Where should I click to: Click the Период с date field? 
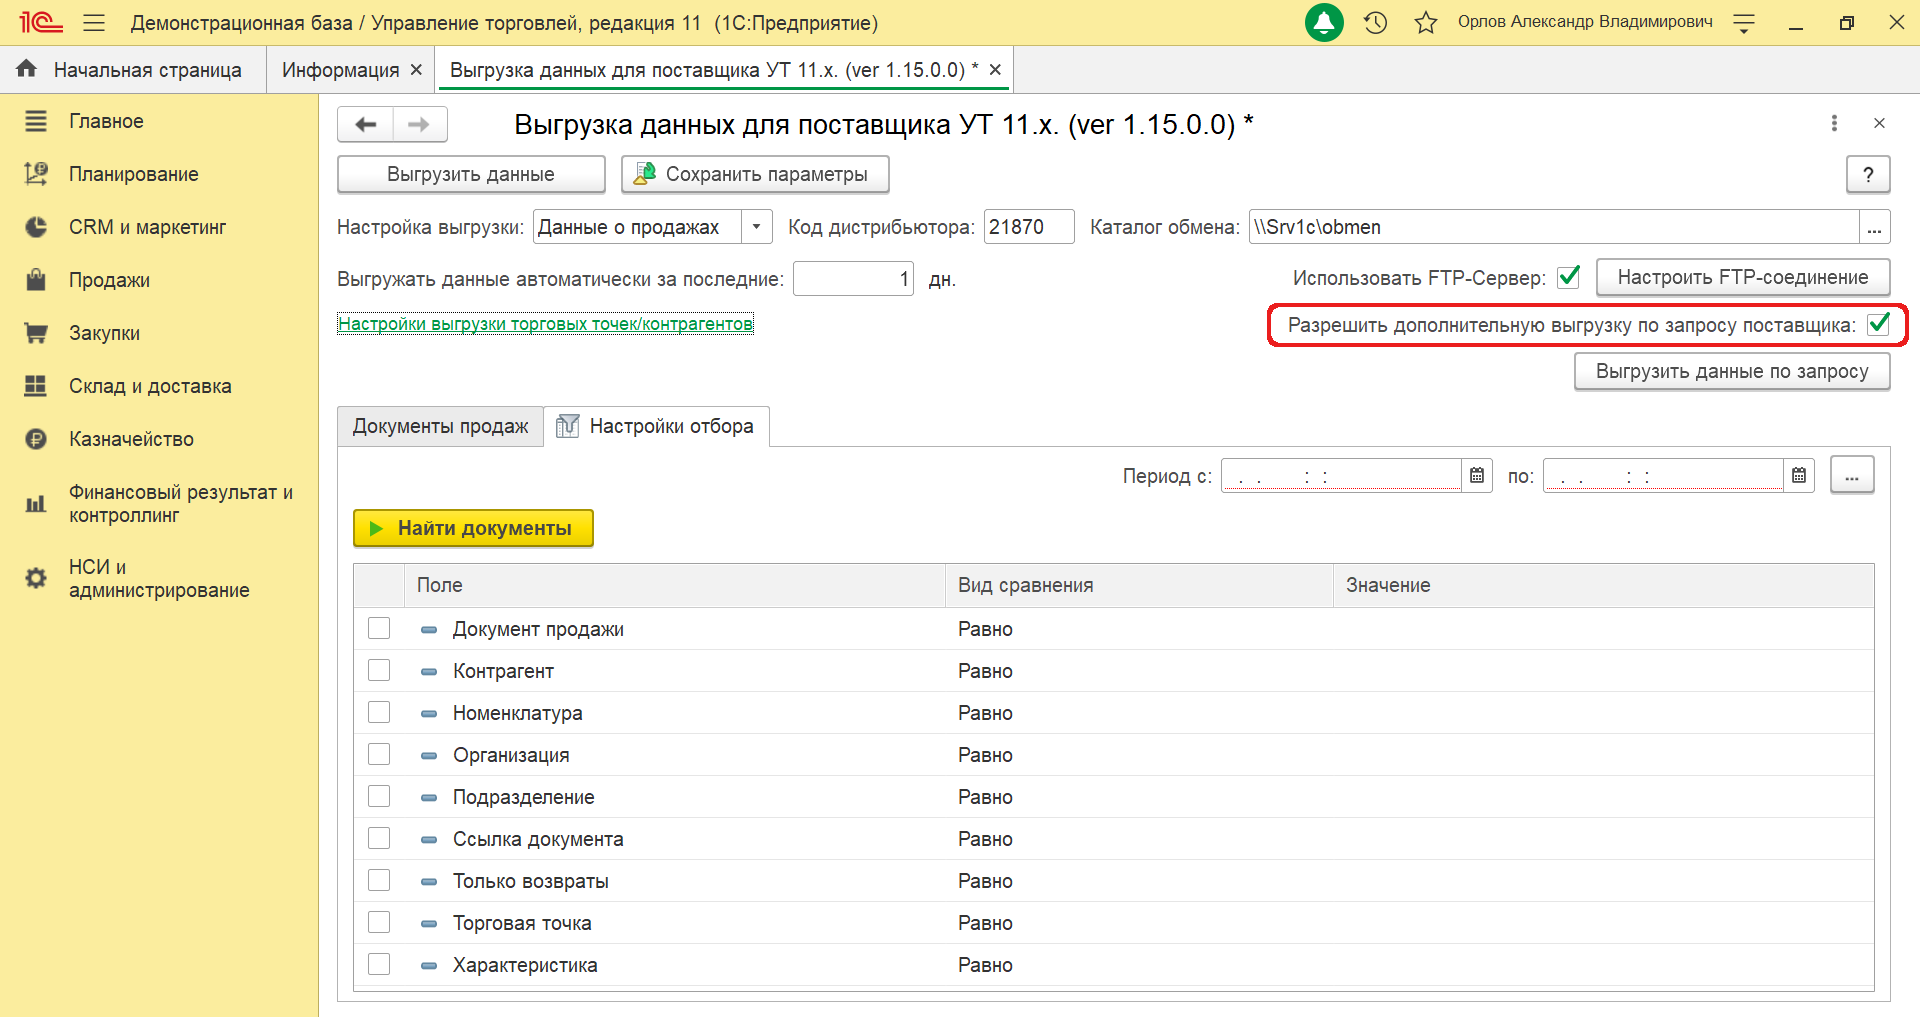pyautogui.click(x=1341, y=476)
